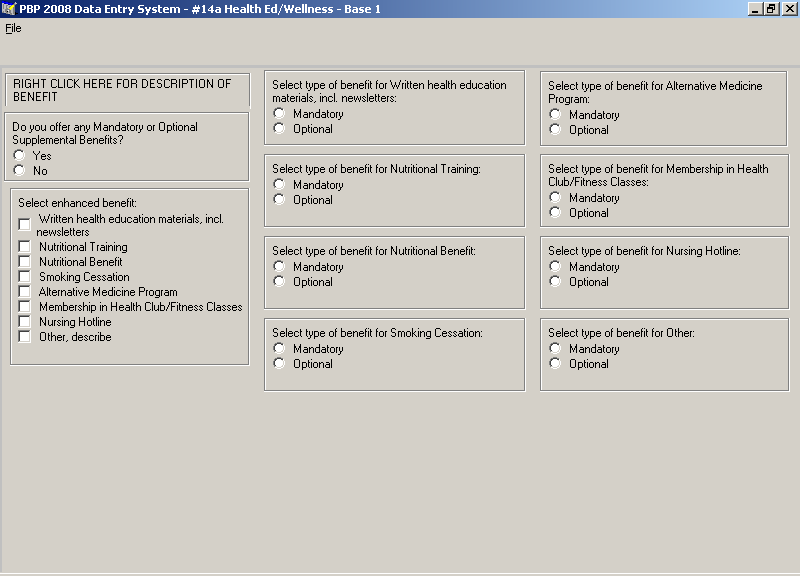Choose Optional for Nursing Hotline

coord(555,282)
